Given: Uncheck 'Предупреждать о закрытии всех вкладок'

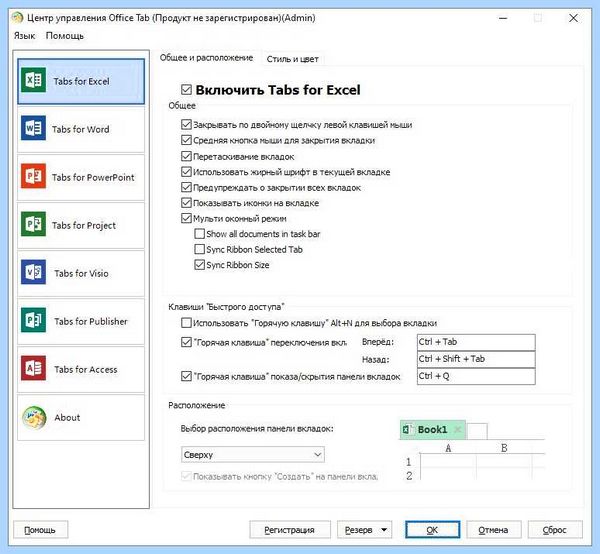Looking at the screenshot, I should [x=186, y=187].
